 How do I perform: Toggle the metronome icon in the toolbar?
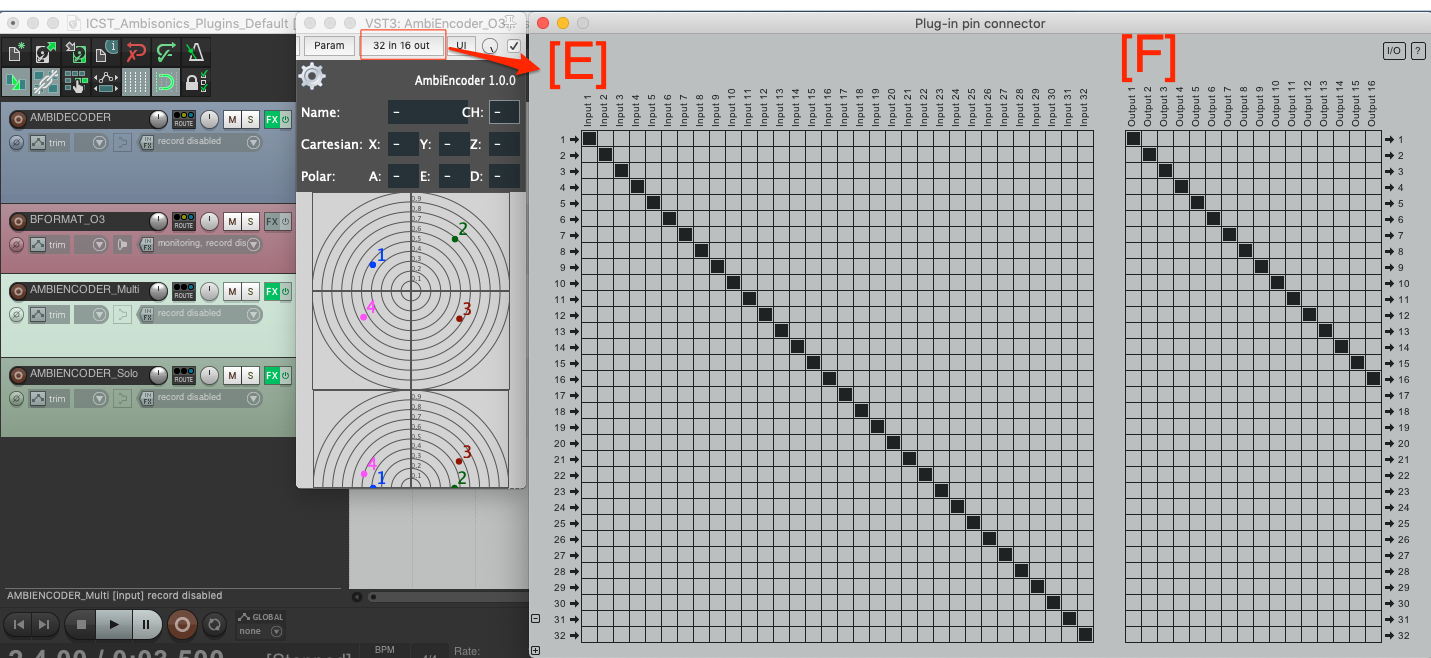click(x=196, y=53)
